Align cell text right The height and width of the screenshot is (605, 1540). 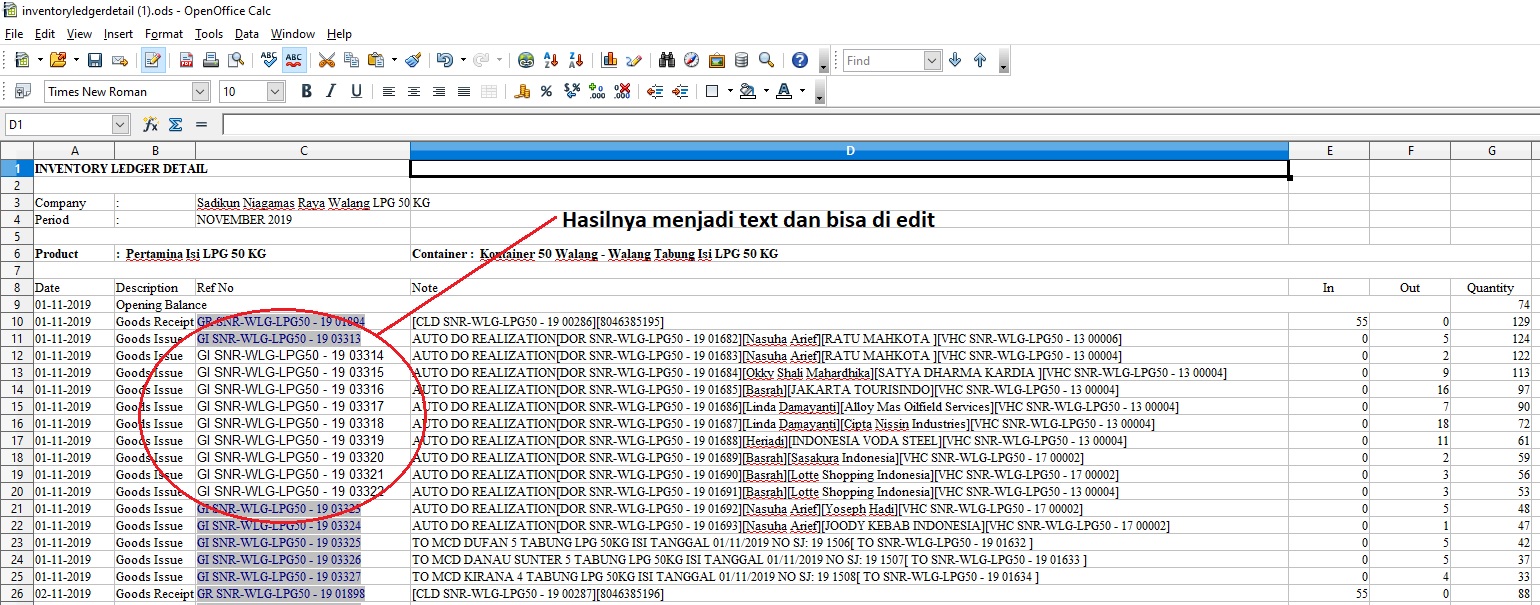point(439,91)
